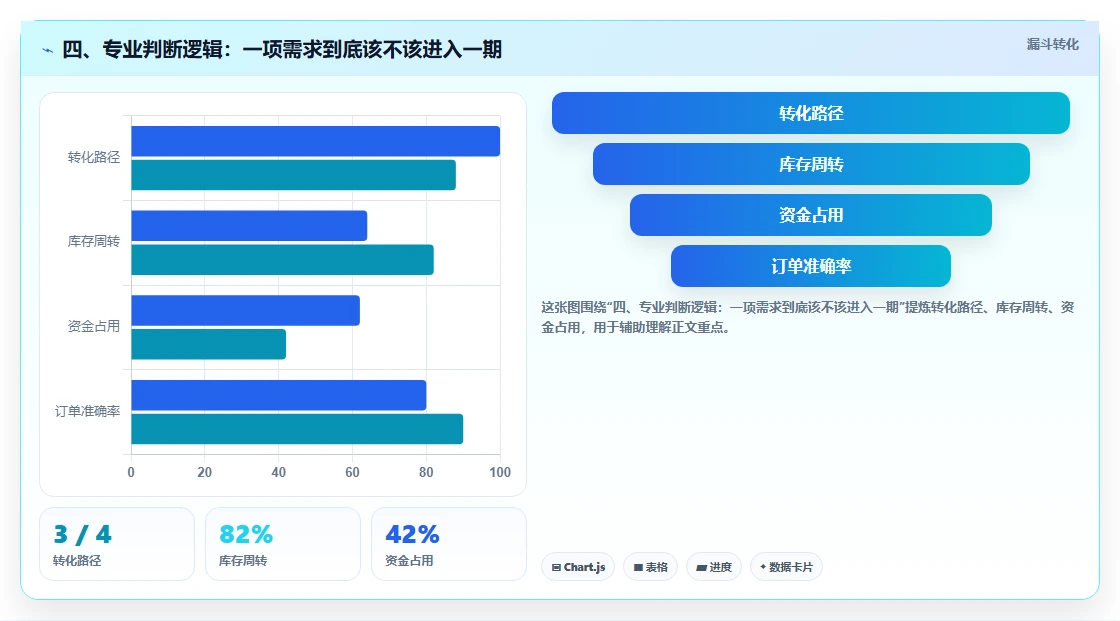Click the teal bar for 库存周转
This screenshot has height=621, width=1120.
pos(282,259)
